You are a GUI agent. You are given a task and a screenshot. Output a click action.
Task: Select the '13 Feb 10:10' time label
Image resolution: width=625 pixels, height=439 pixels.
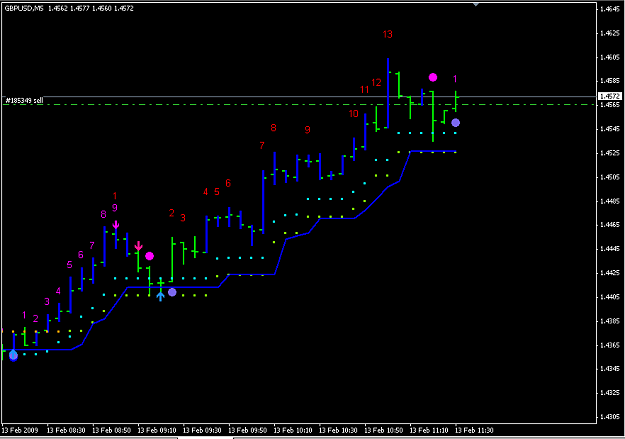tap(293, 430)
